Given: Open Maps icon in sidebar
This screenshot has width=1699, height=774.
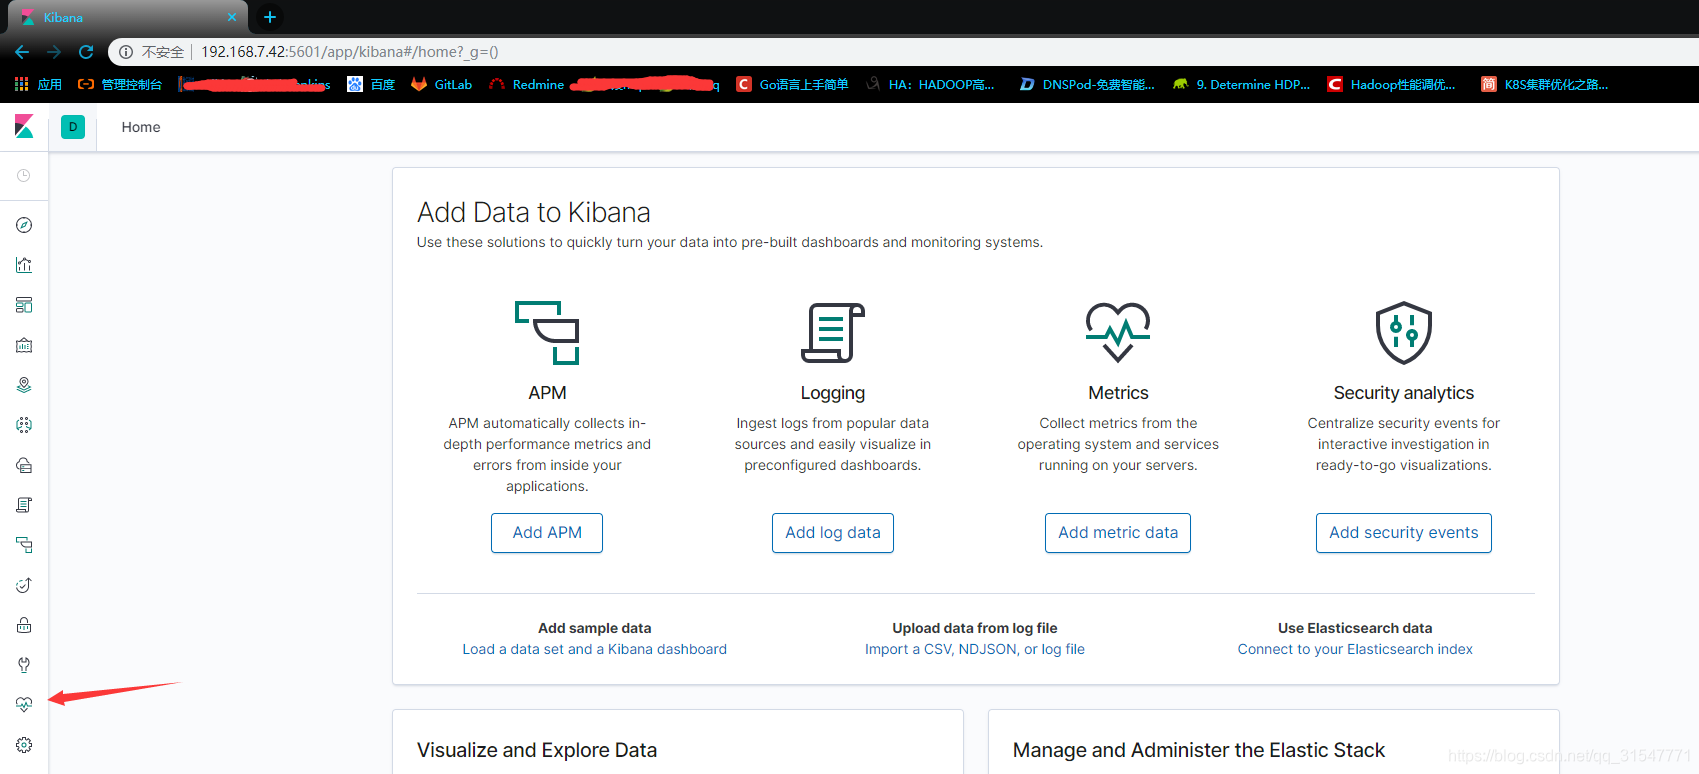Looking at the screenshot, I should click(24, 385).
